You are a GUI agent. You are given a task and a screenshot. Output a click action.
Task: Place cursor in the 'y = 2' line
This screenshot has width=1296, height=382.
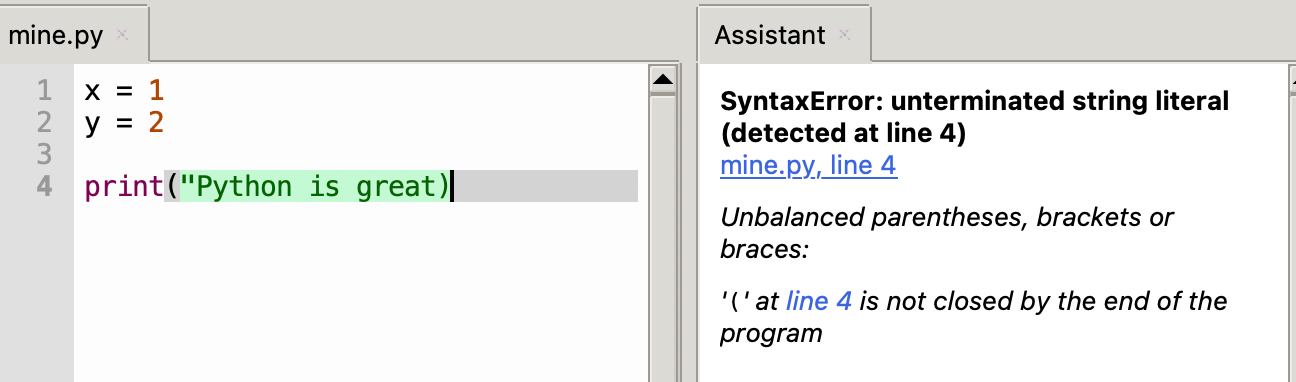coord(124,123)
